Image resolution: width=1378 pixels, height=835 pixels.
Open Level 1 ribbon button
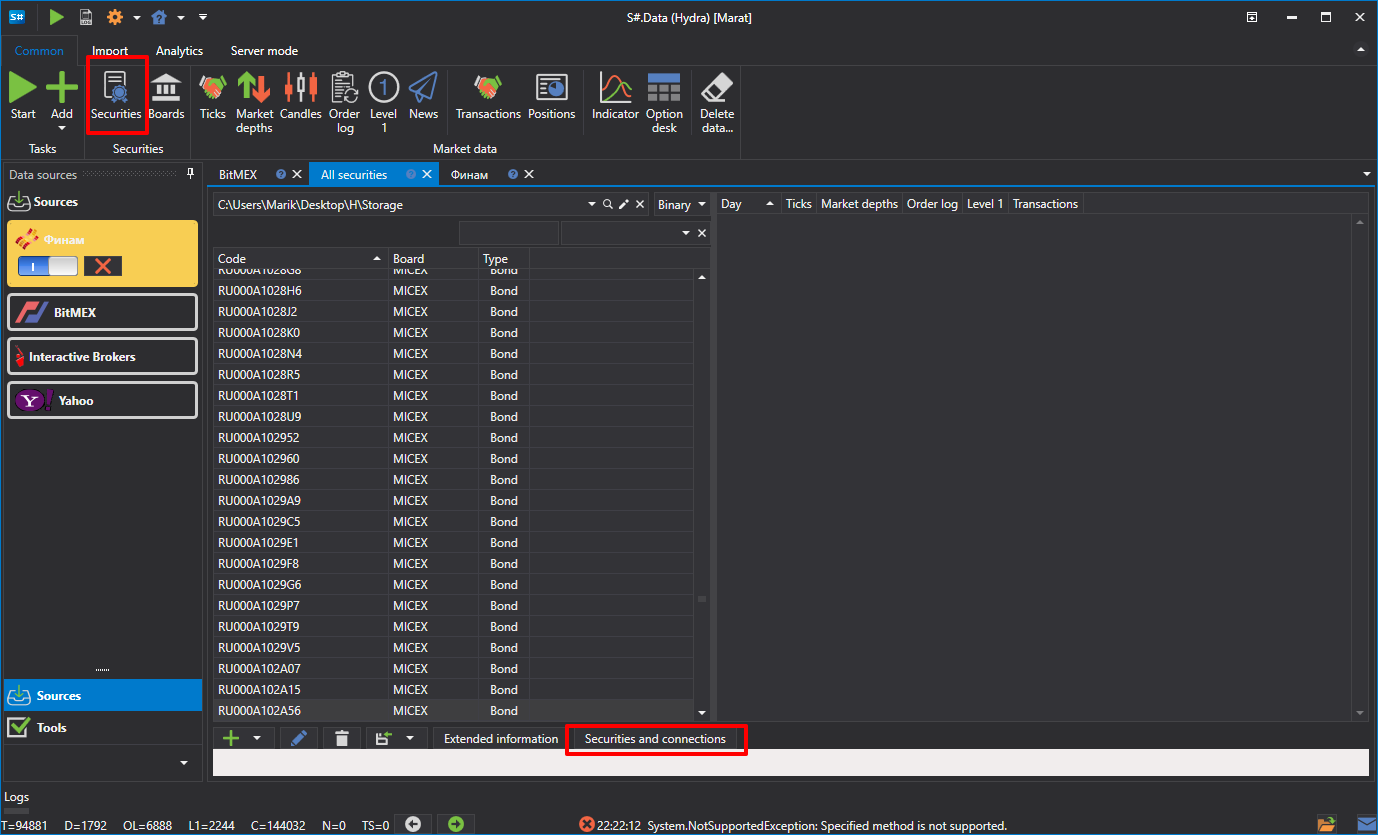coord(384,104)
